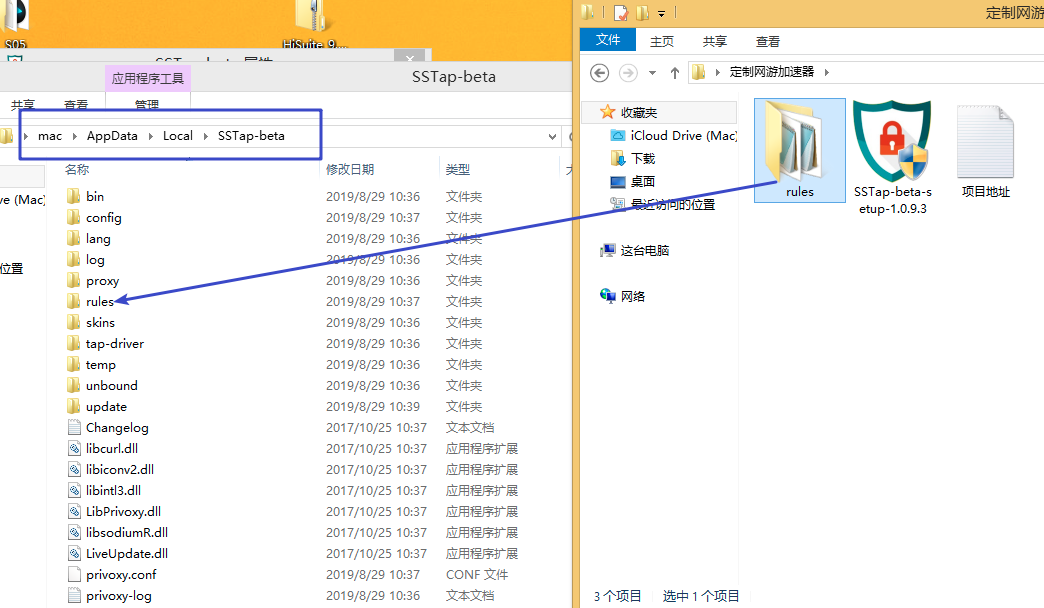Select the bin folder icon
Viewport: 1044px width, 608px height.
(73, 196)
